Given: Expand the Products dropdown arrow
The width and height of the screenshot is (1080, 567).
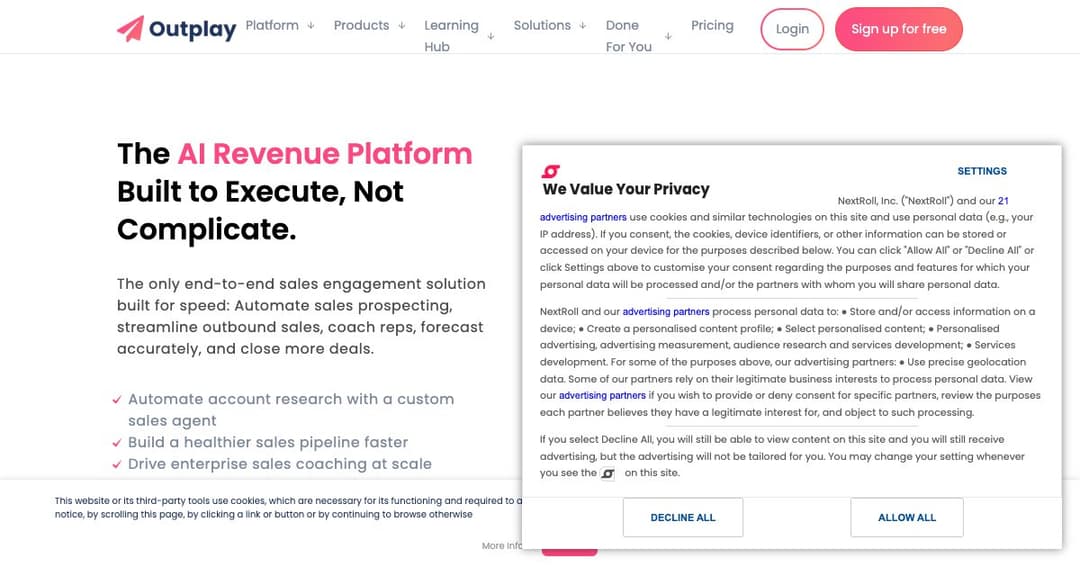Looking at the screenshot, I should 402,25.
